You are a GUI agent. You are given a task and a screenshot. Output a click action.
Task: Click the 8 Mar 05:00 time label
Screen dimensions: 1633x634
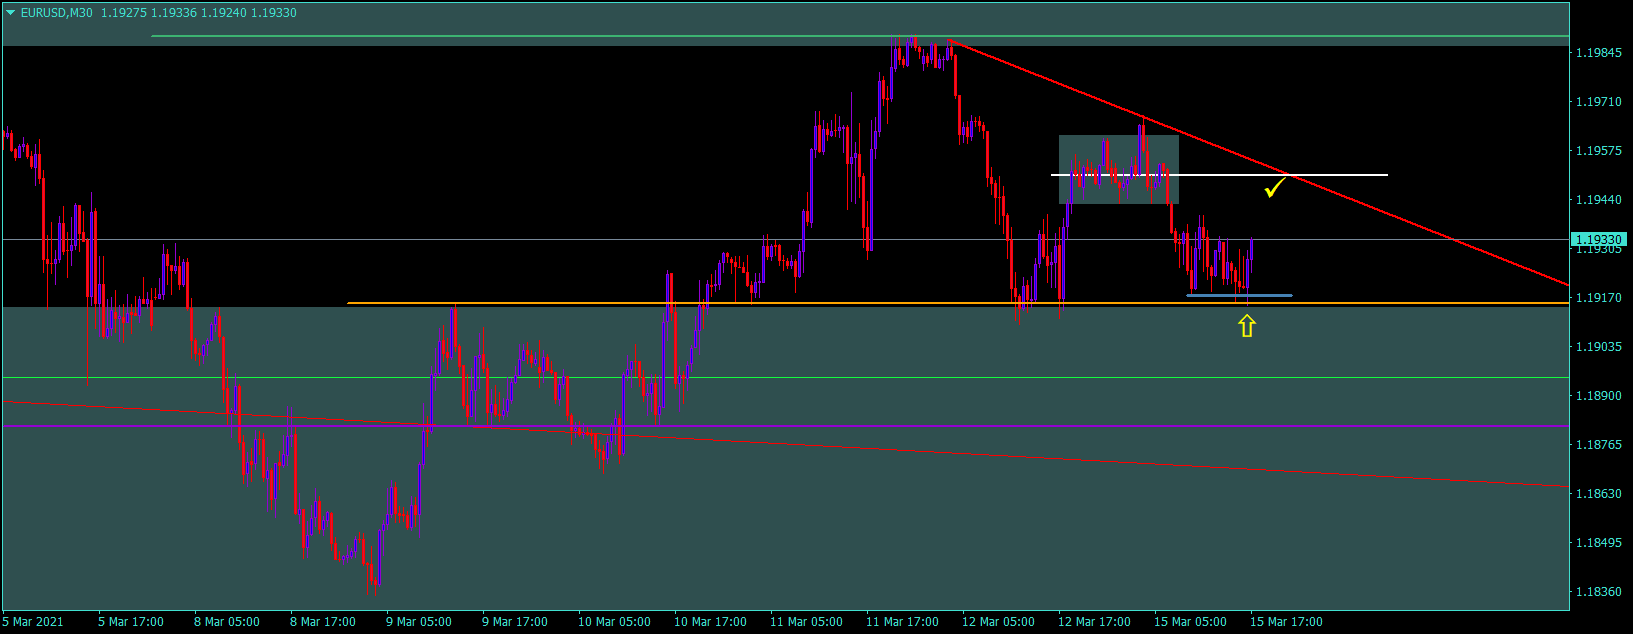[x=227, y=622]
